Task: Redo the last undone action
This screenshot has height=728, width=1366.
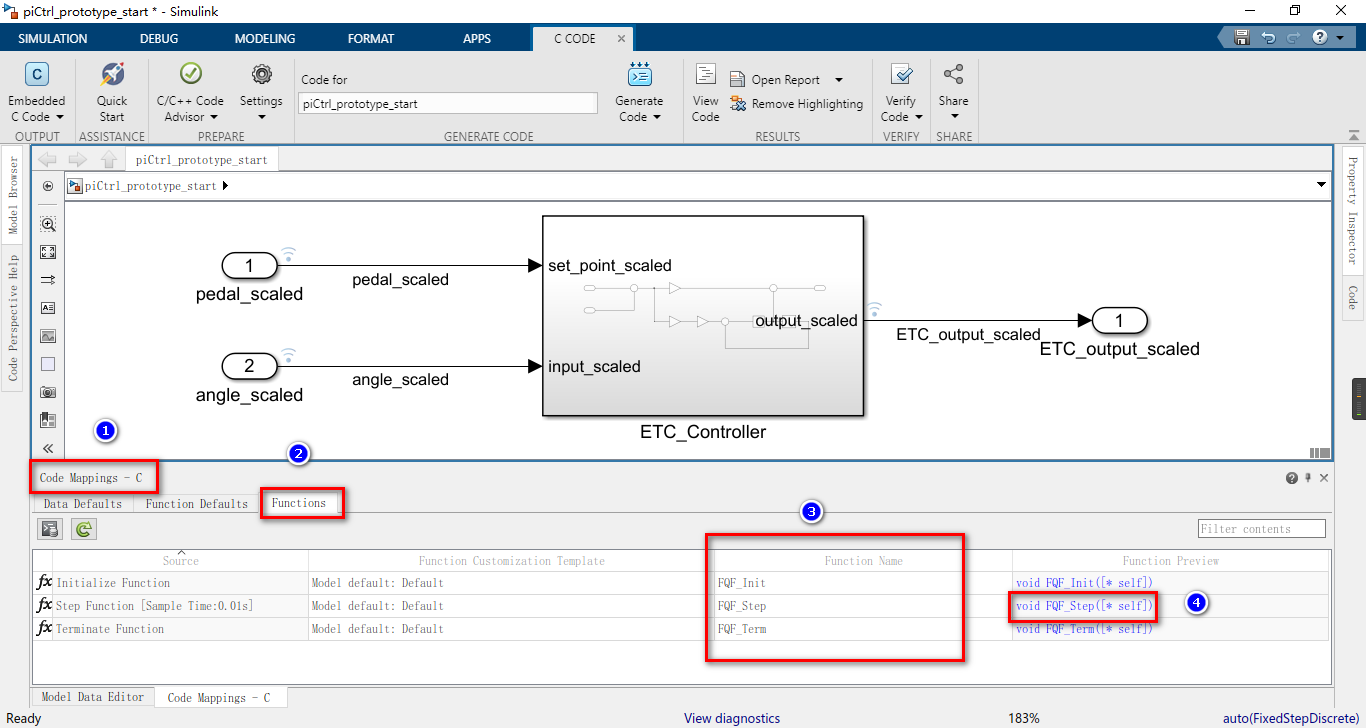Action: [1293, 38]
